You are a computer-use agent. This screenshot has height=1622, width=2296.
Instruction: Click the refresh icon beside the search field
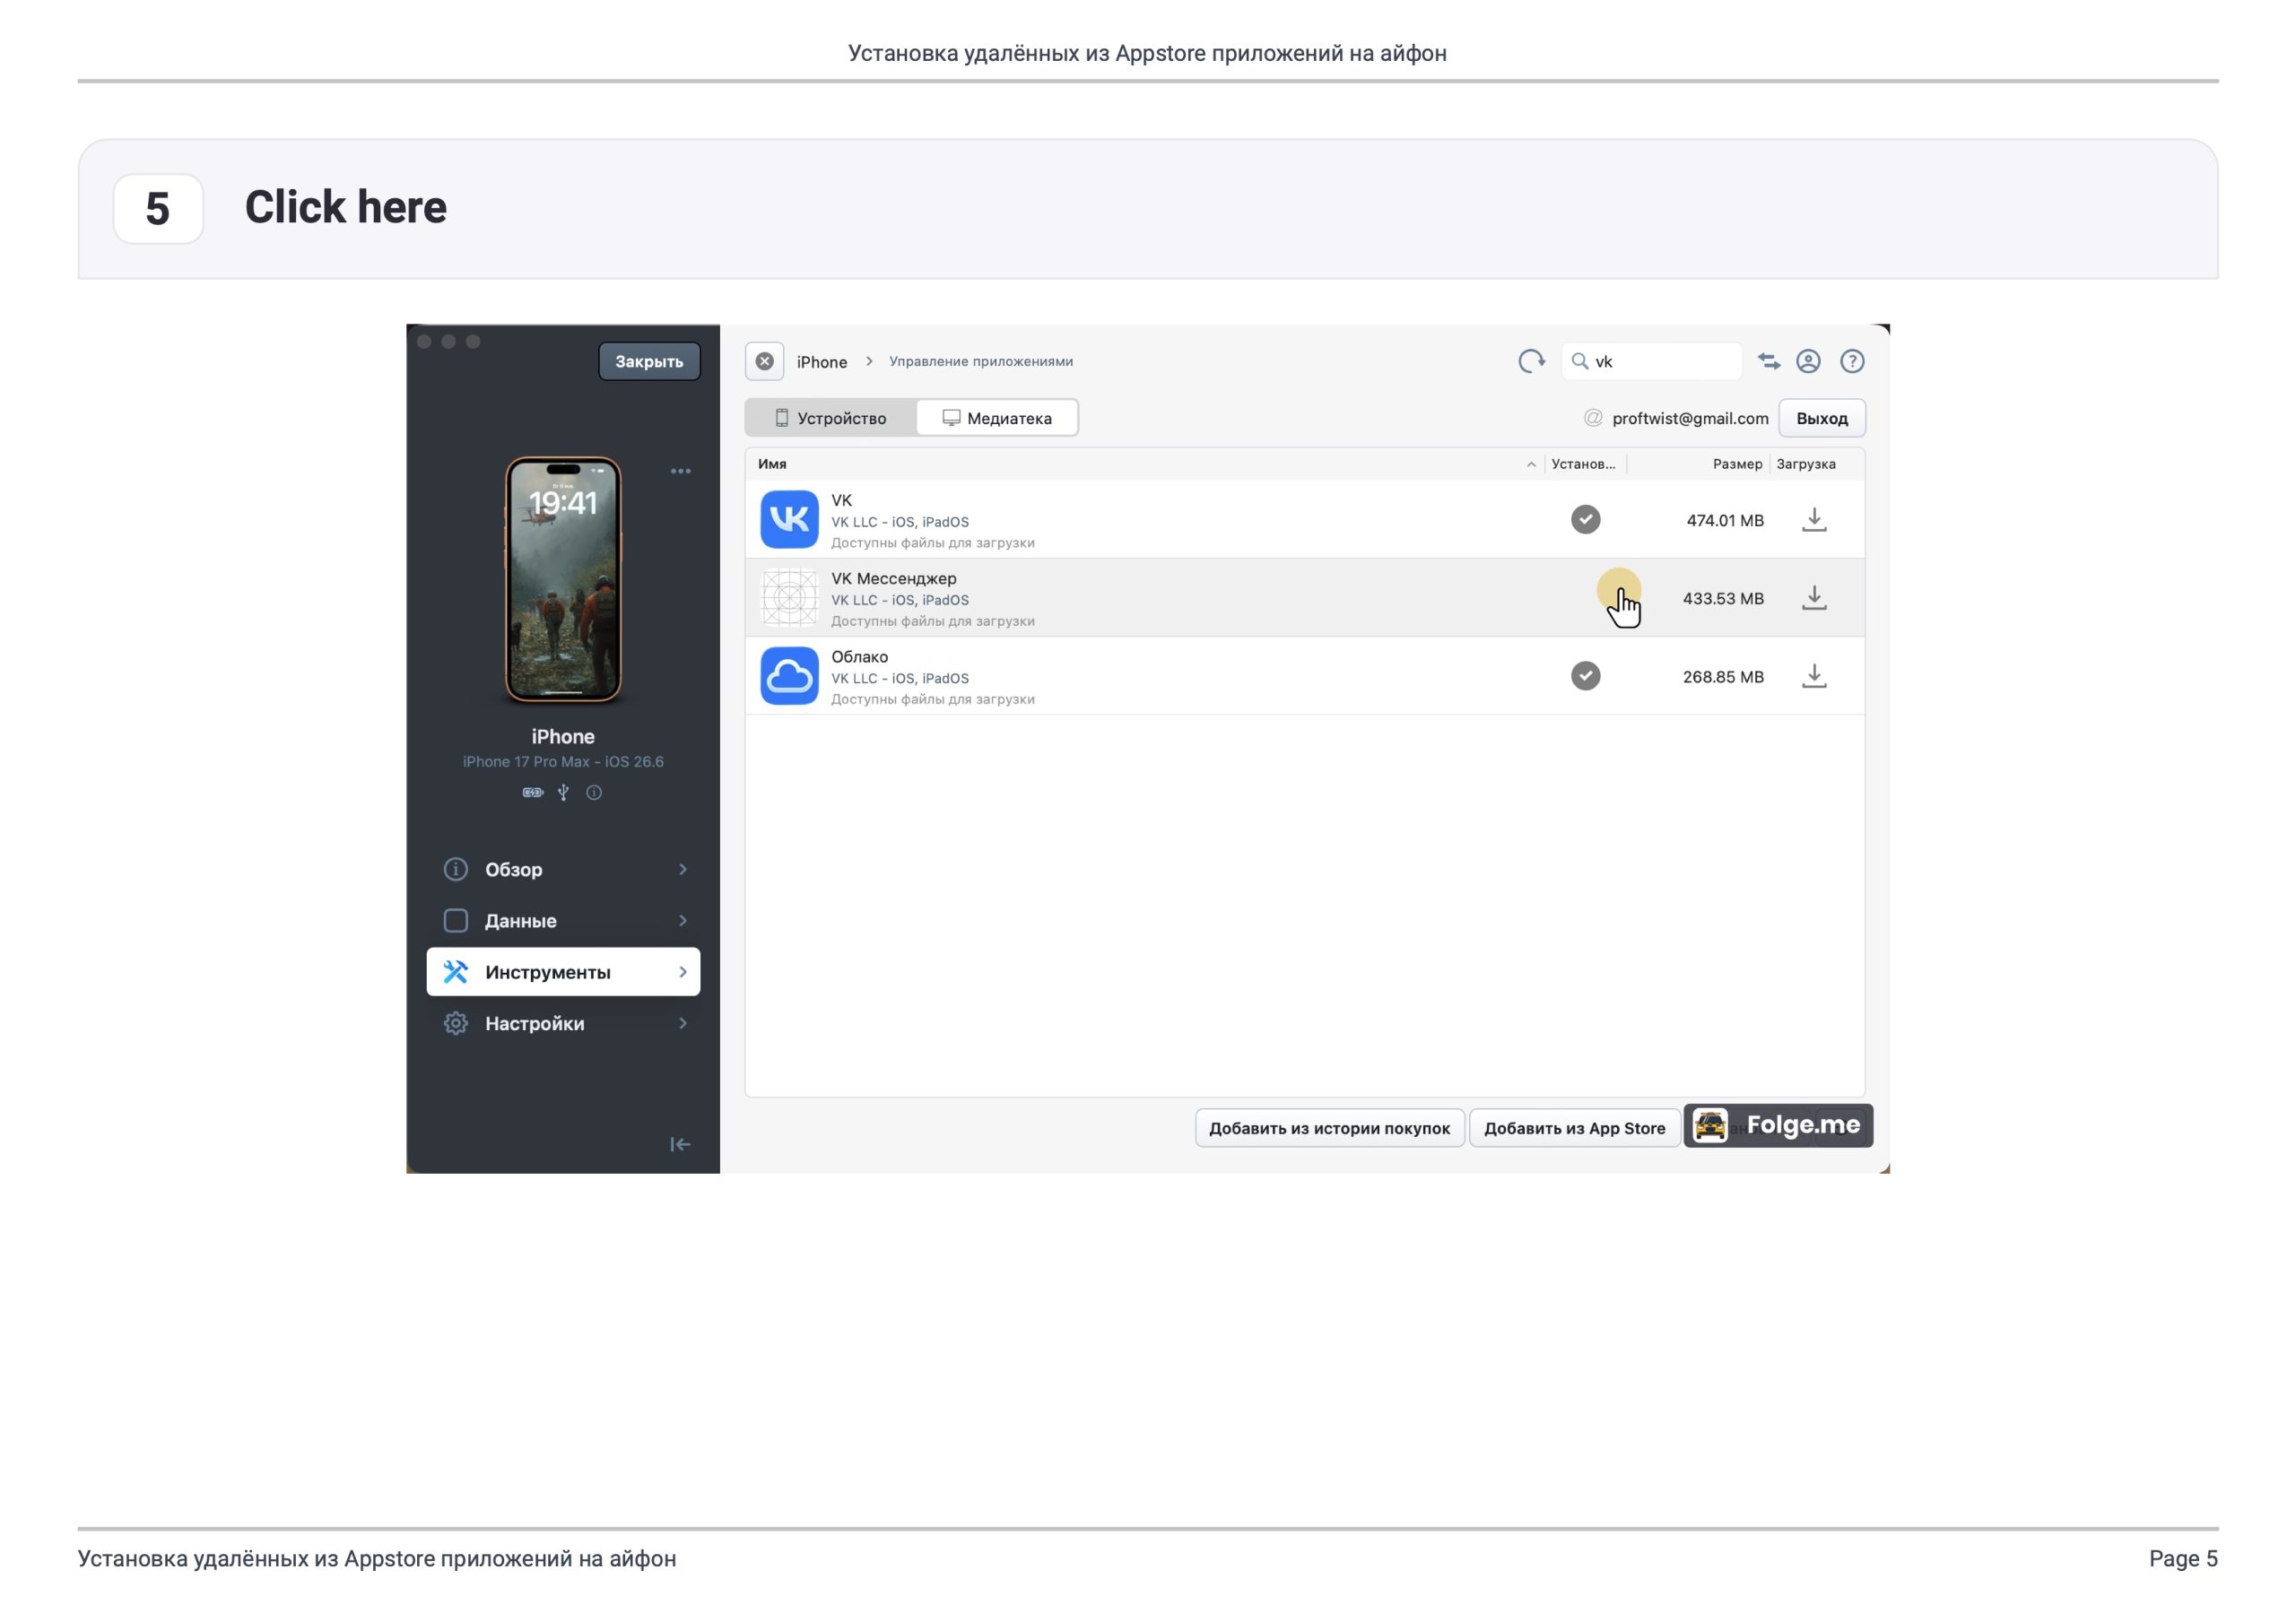pos(1531,361)
